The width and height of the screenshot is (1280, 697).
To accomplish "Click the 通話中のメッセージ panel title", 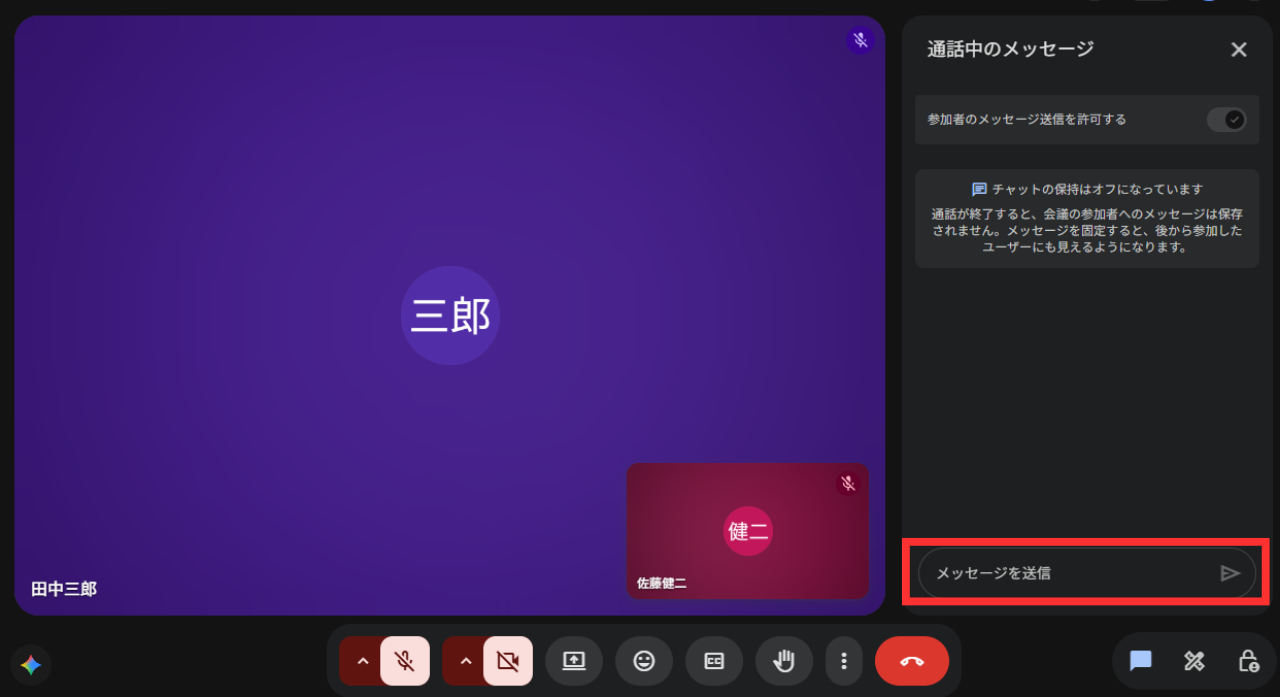I will click(1010, 49).
